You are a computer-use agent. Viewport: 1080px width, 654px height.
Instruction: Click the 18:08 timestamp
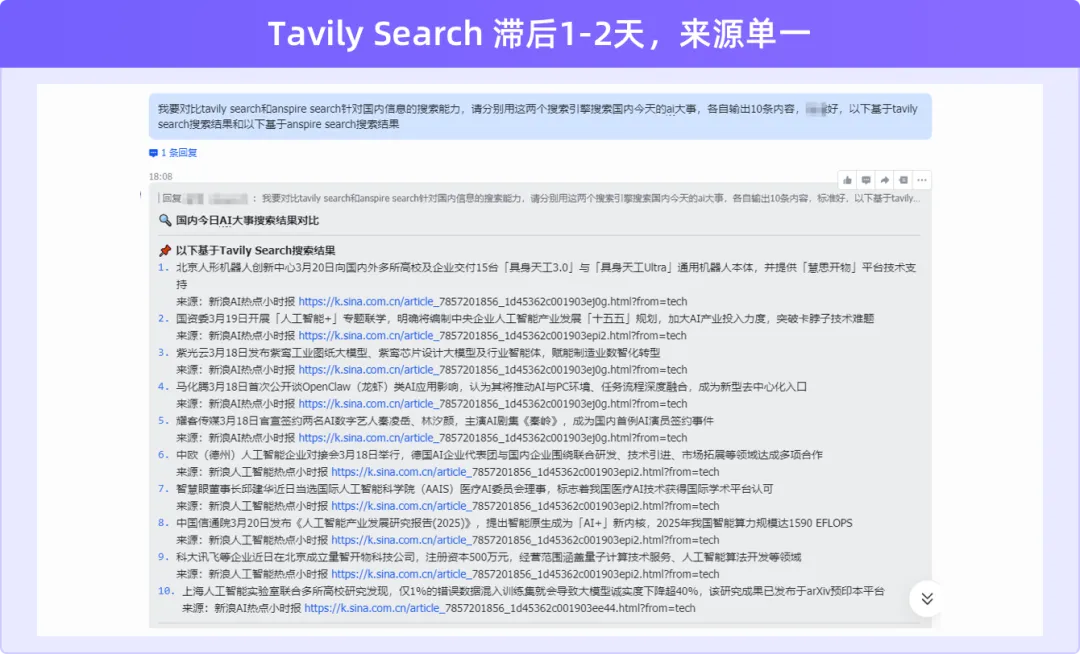[x=160, y=177]
